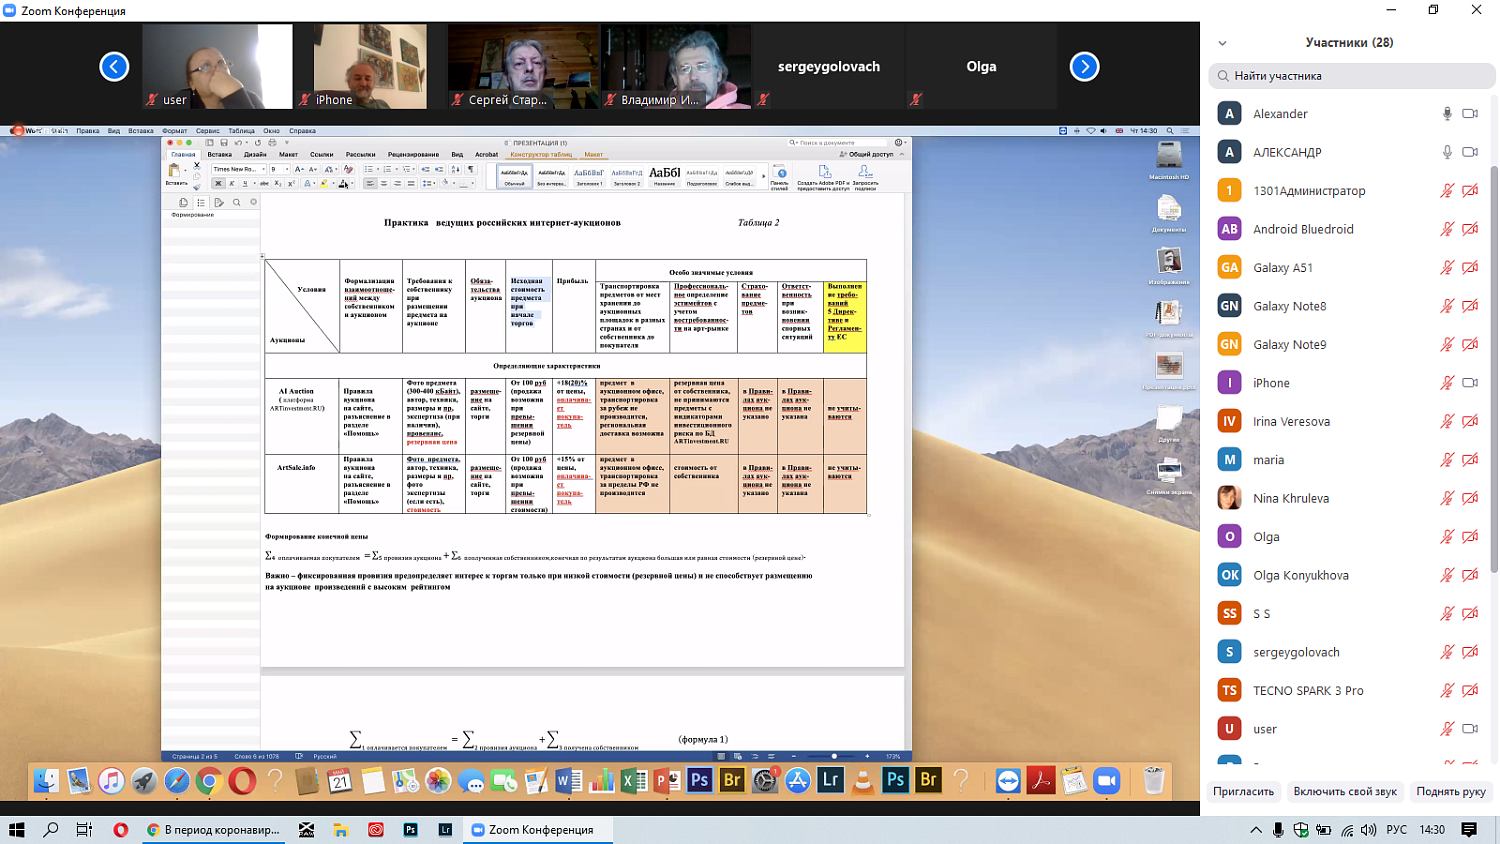
Task: Select the 'user' video thumbnail
Action: (x=218, y=67)
